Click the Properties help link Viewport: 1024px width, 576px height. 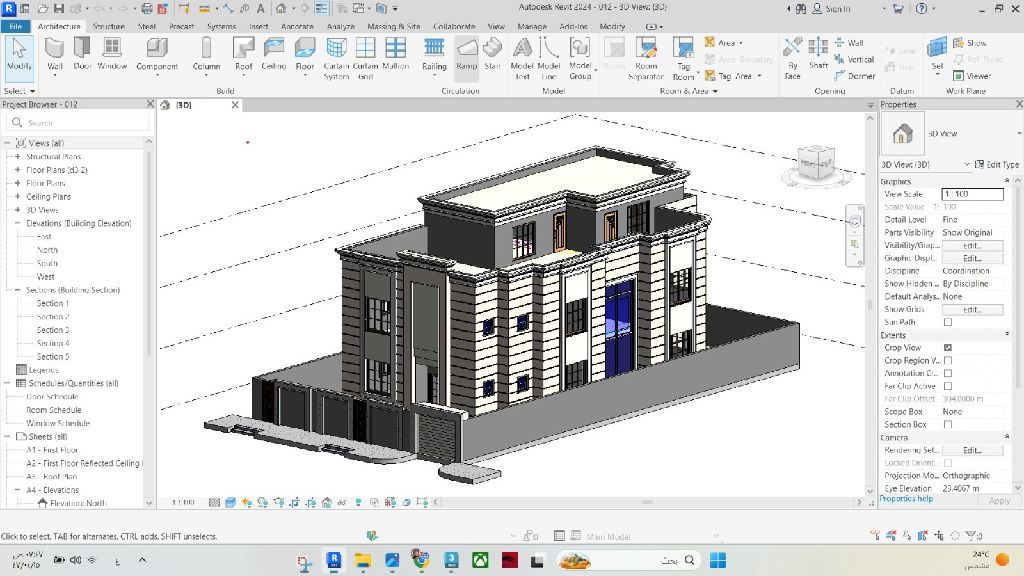(906, 499)
